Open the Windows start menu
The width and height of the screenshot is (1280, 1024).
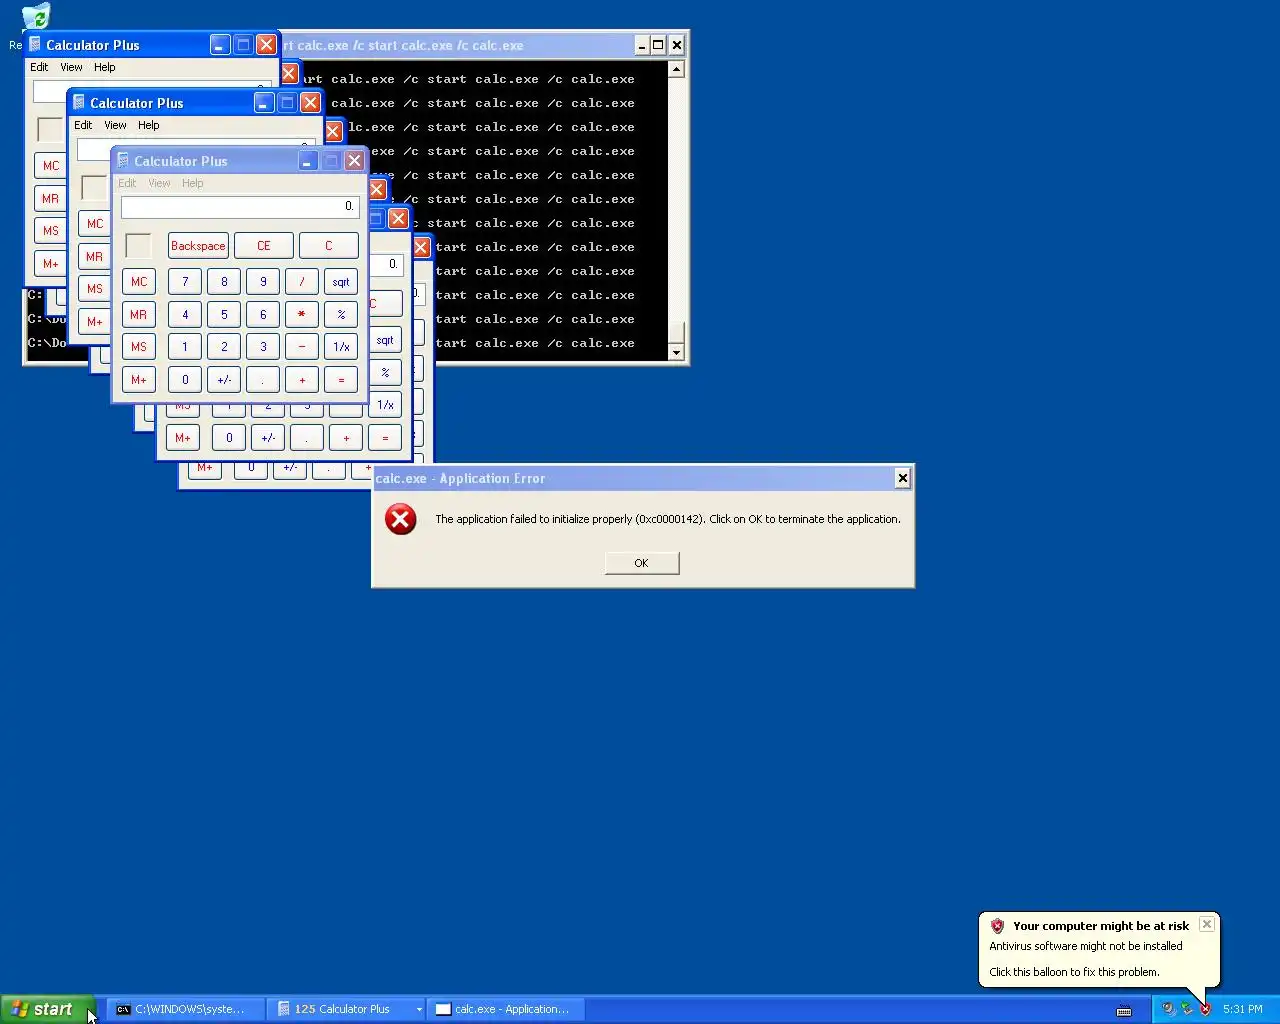click(x=47, y=1009)
